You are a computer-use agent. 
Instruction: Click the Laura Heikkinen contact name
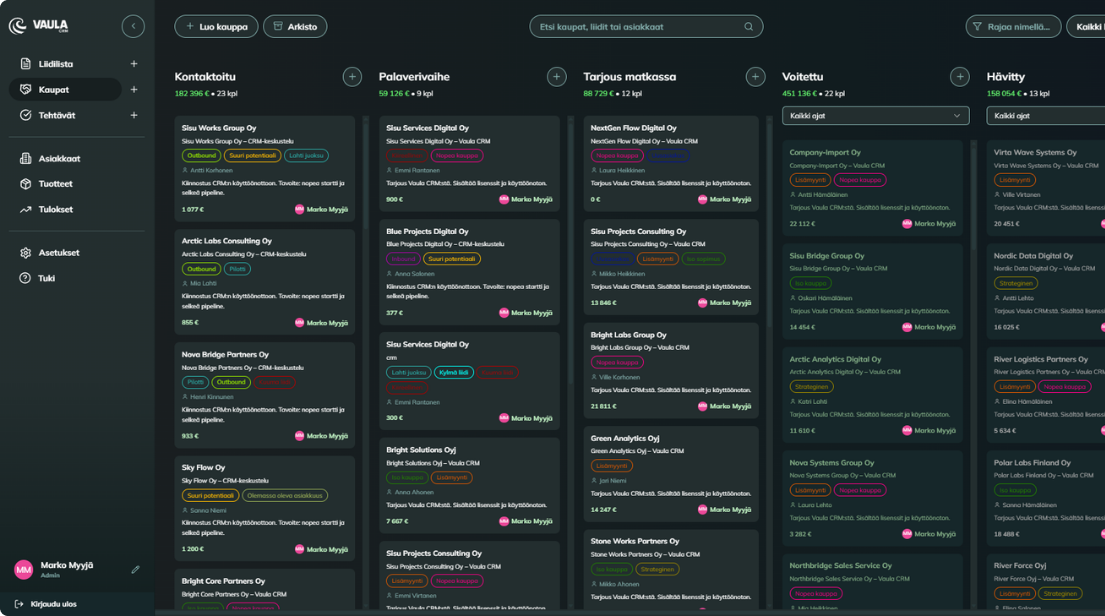tap(622, 171)
